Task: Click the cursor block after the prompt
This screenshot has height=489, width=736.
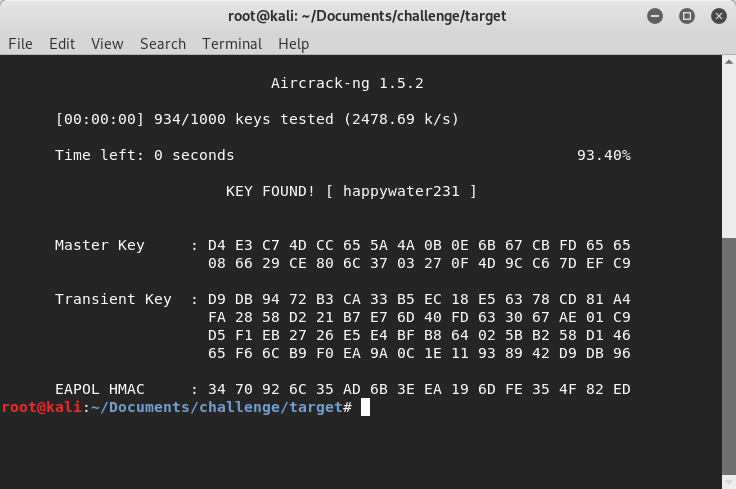Action: click(x=366, y=408)
